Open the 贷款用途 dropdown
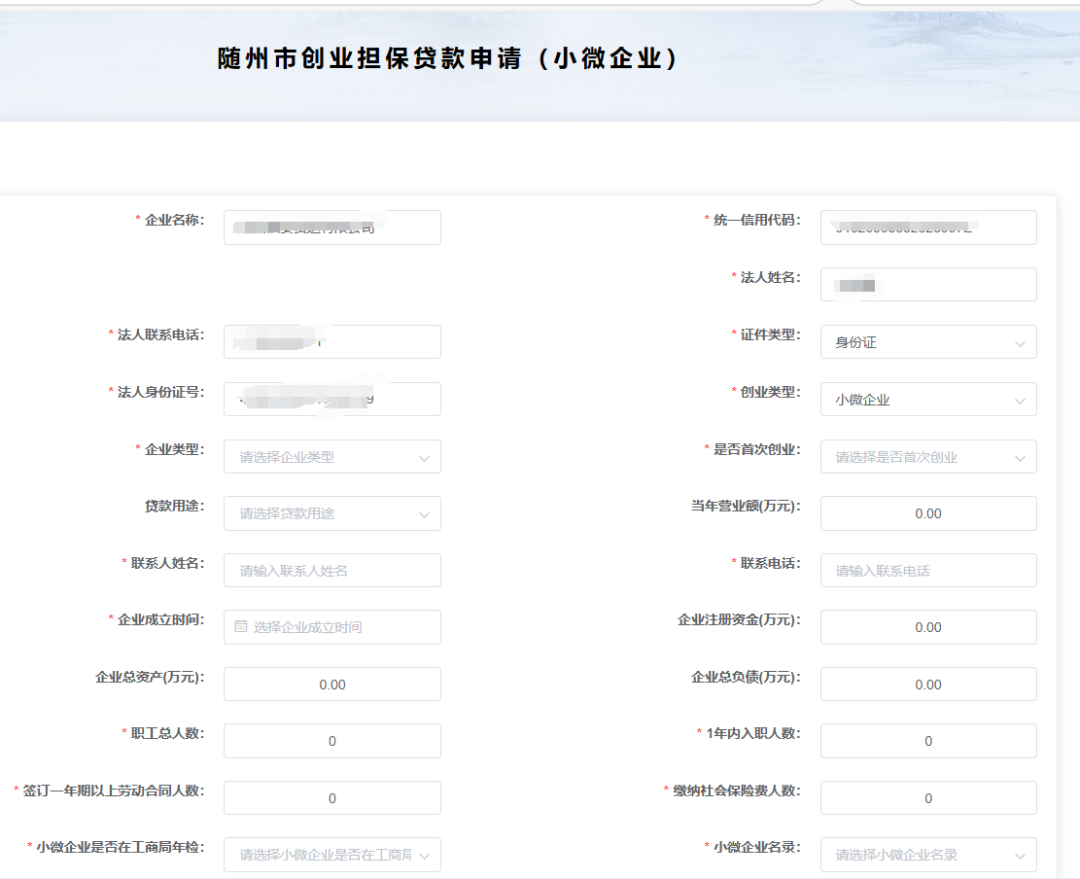1080x879 pixels. [x=332, y=513]
